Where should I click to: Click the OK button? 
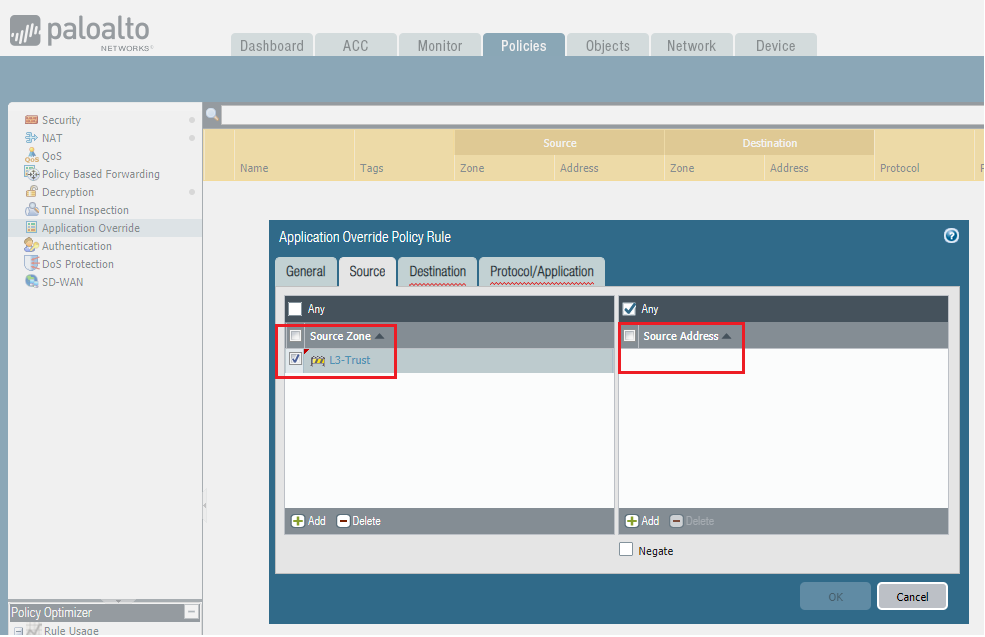[835, 596]
